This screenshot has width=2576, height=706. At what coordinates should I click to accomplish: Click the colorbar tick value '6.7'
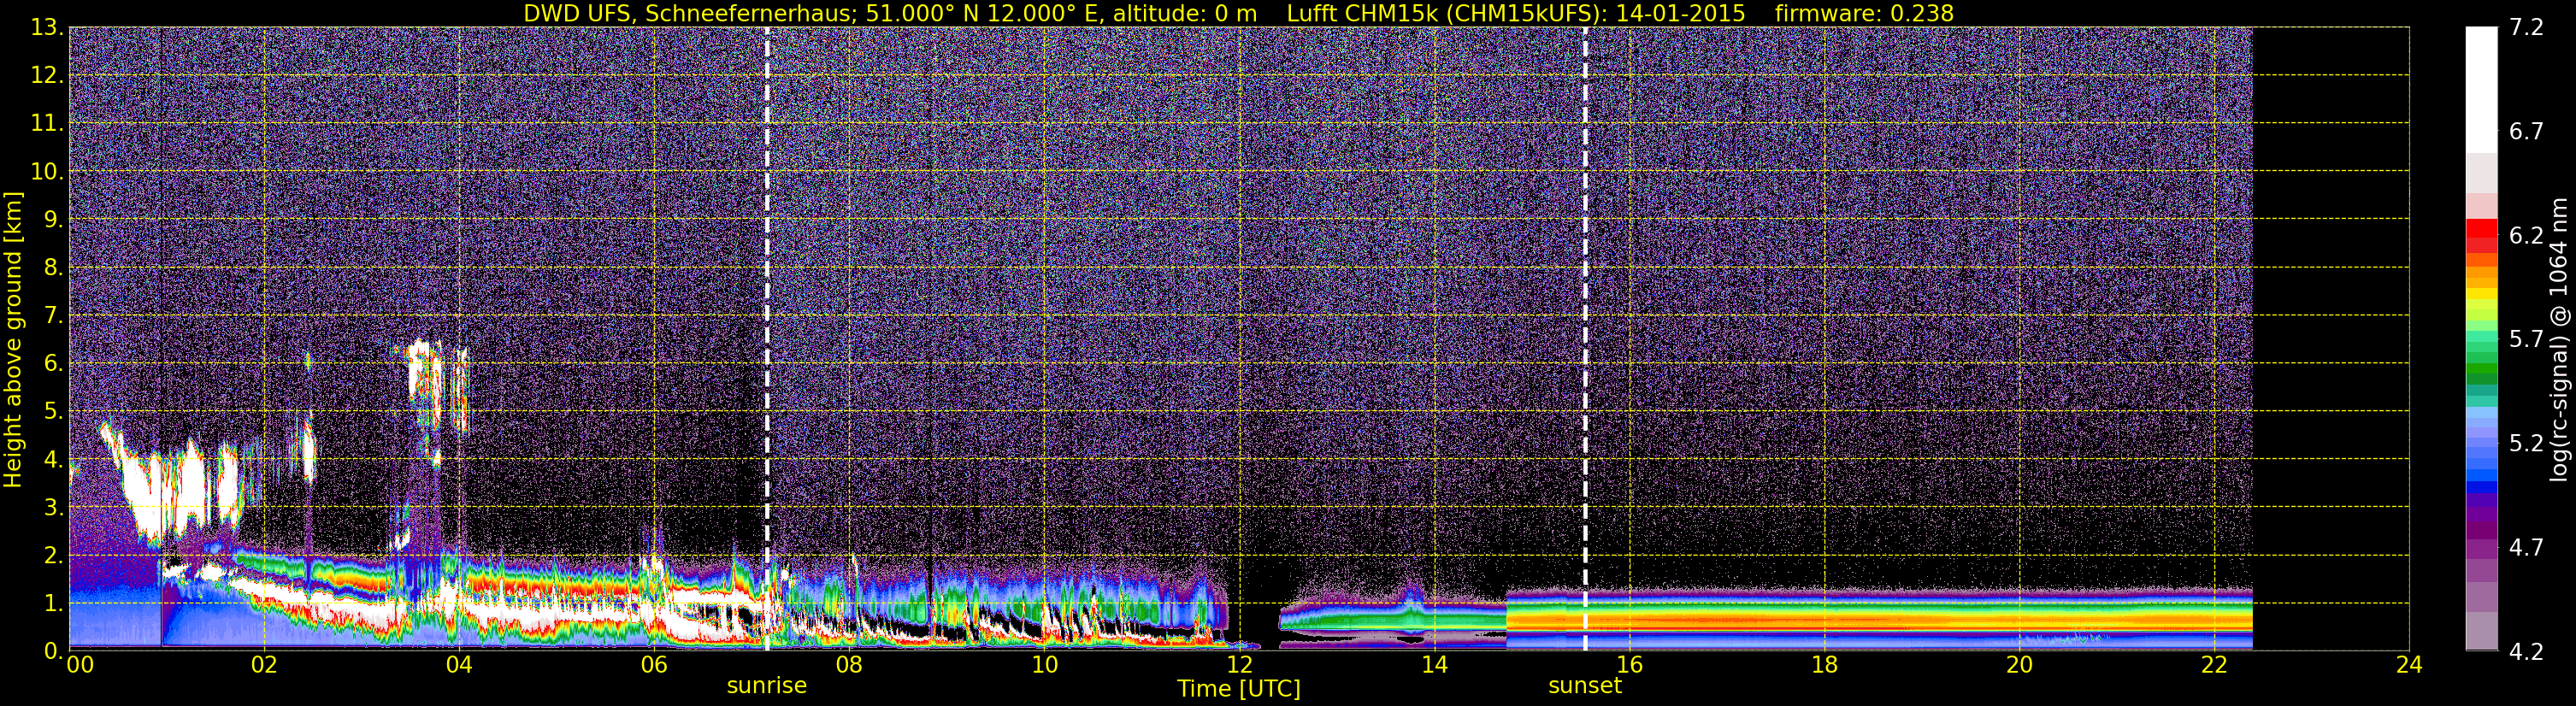click(x=2526, y=132)
